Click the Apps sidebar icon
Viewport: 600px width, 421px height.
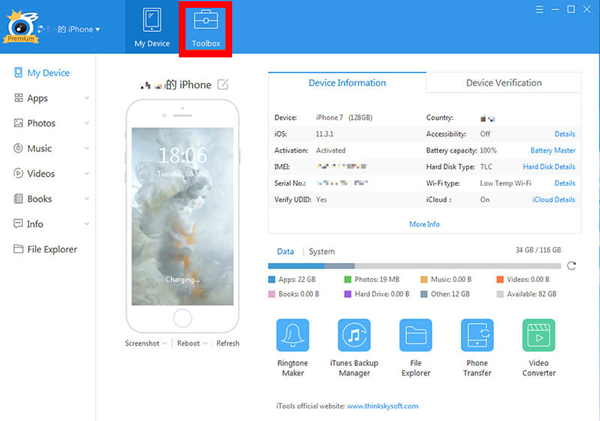pos(18,98)
